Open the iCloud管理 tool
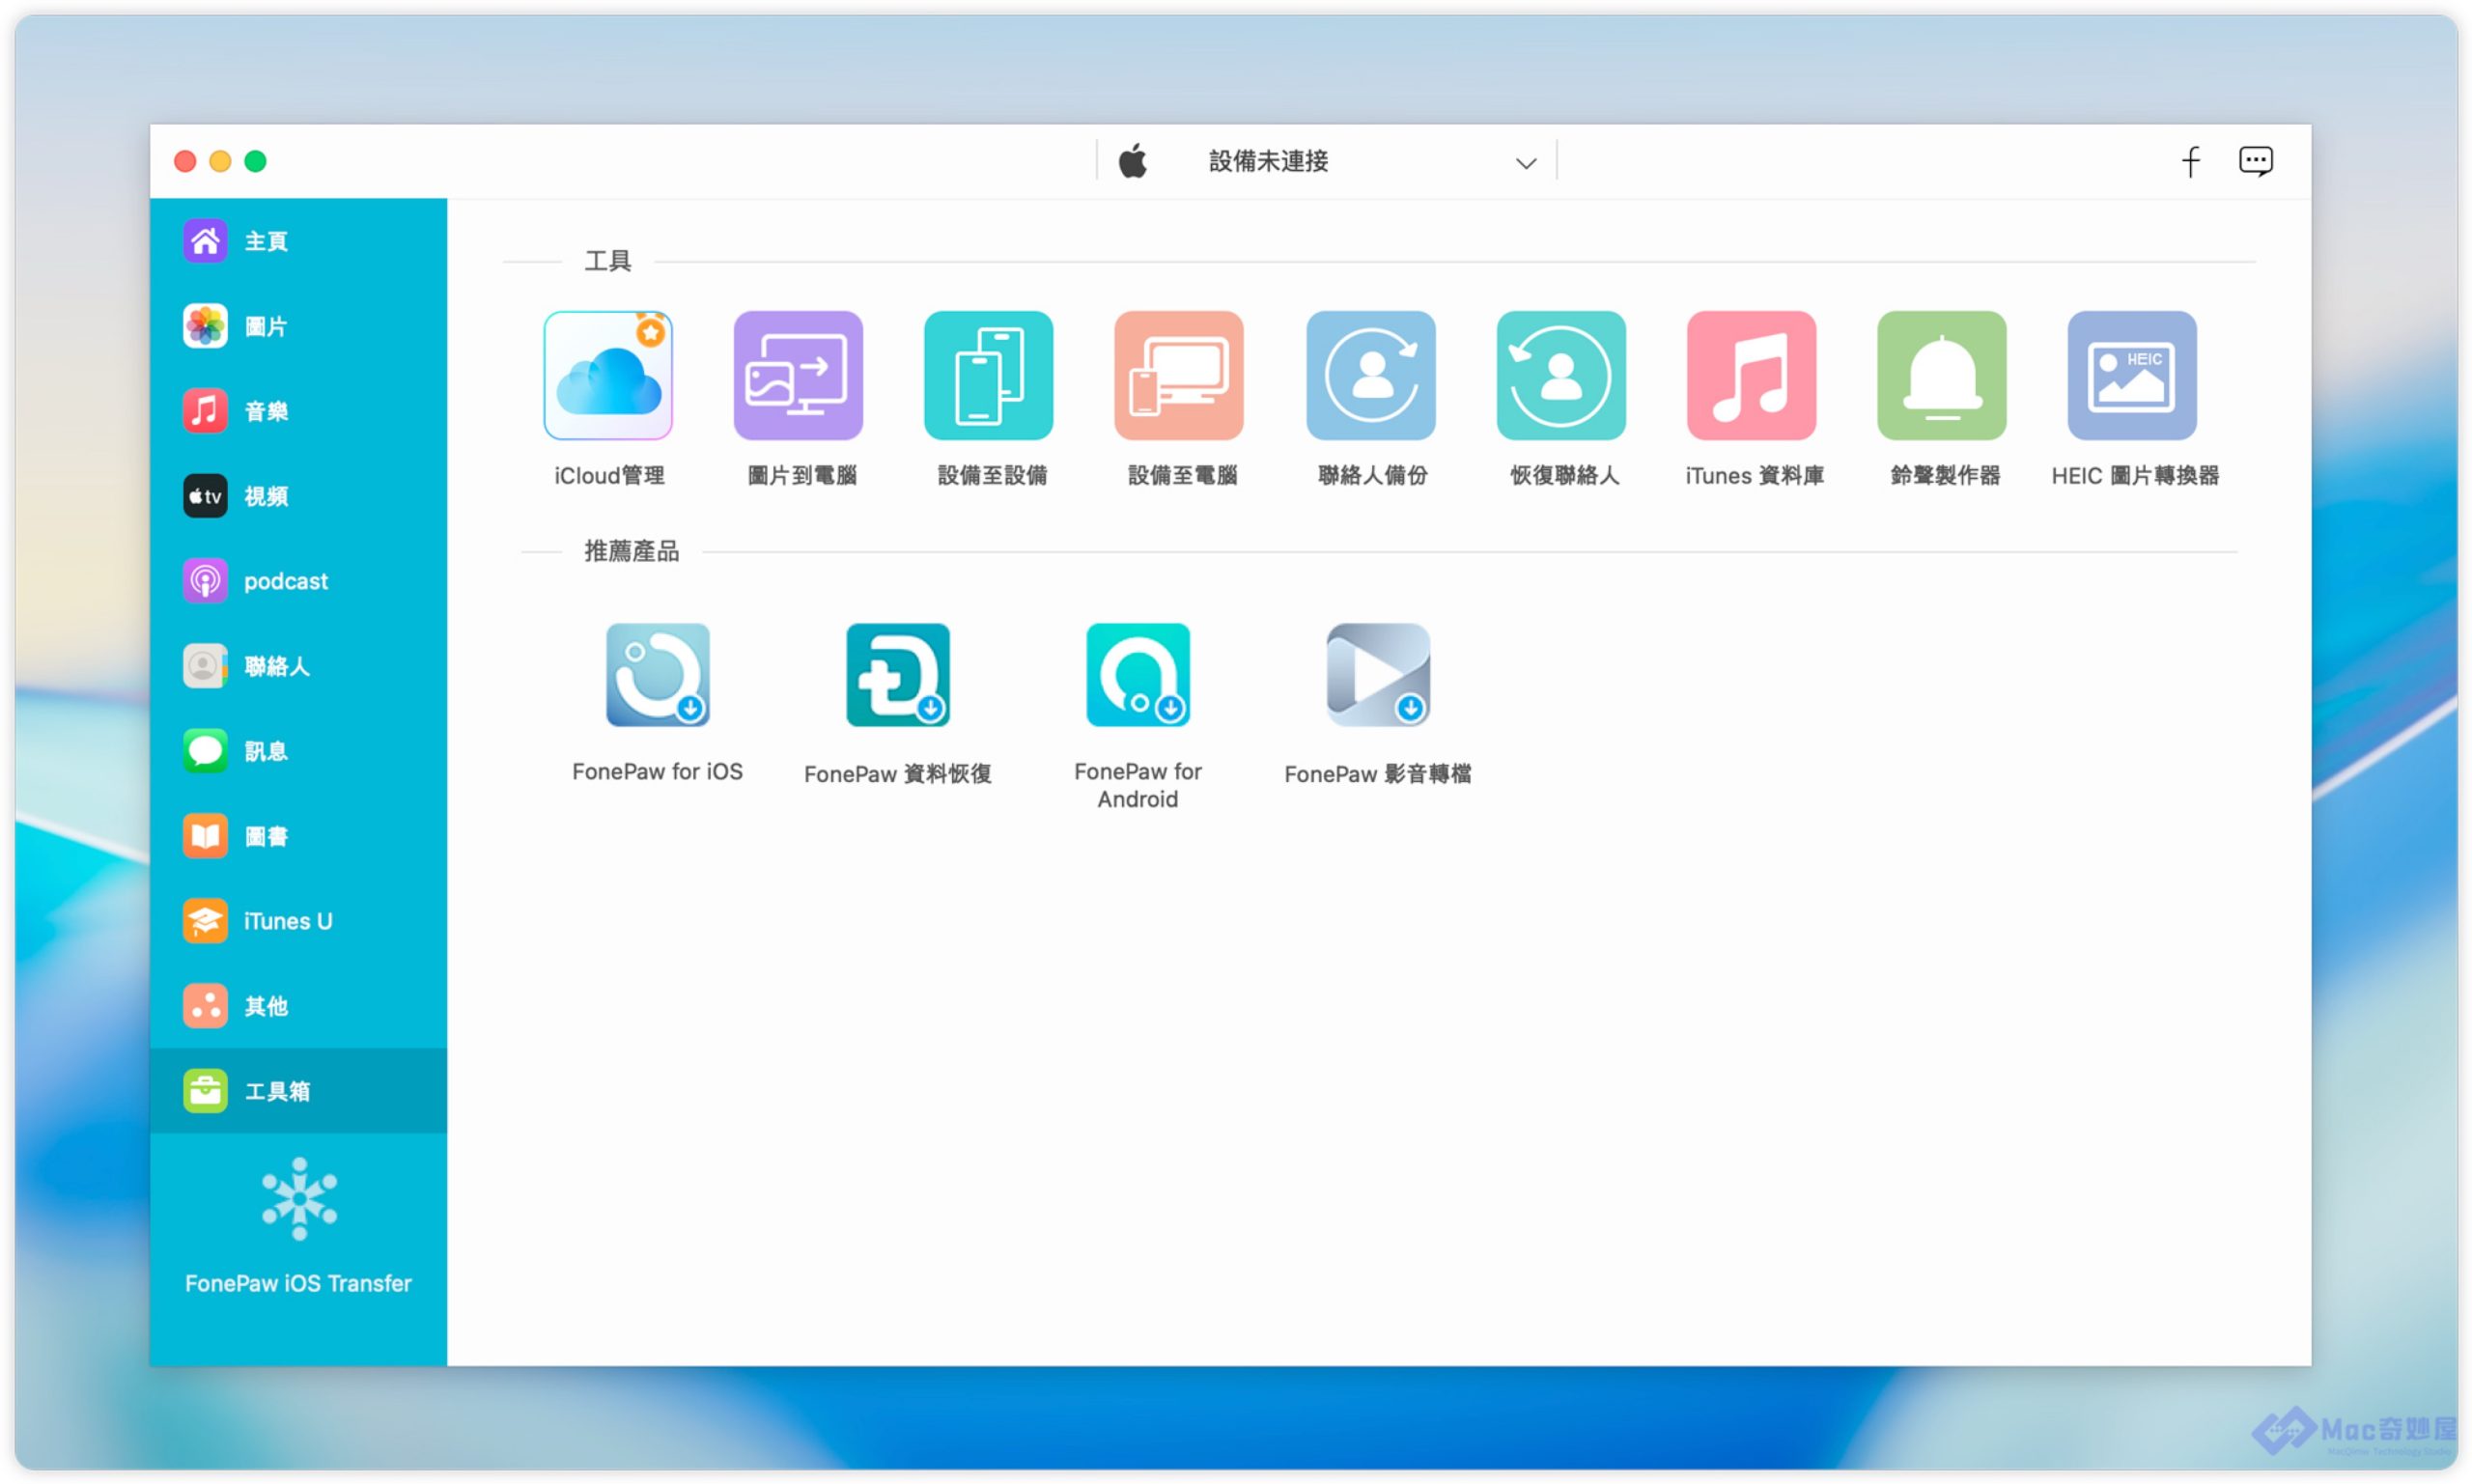The width and height of the screenshot is (2472, 1484). tap(608, 376)
